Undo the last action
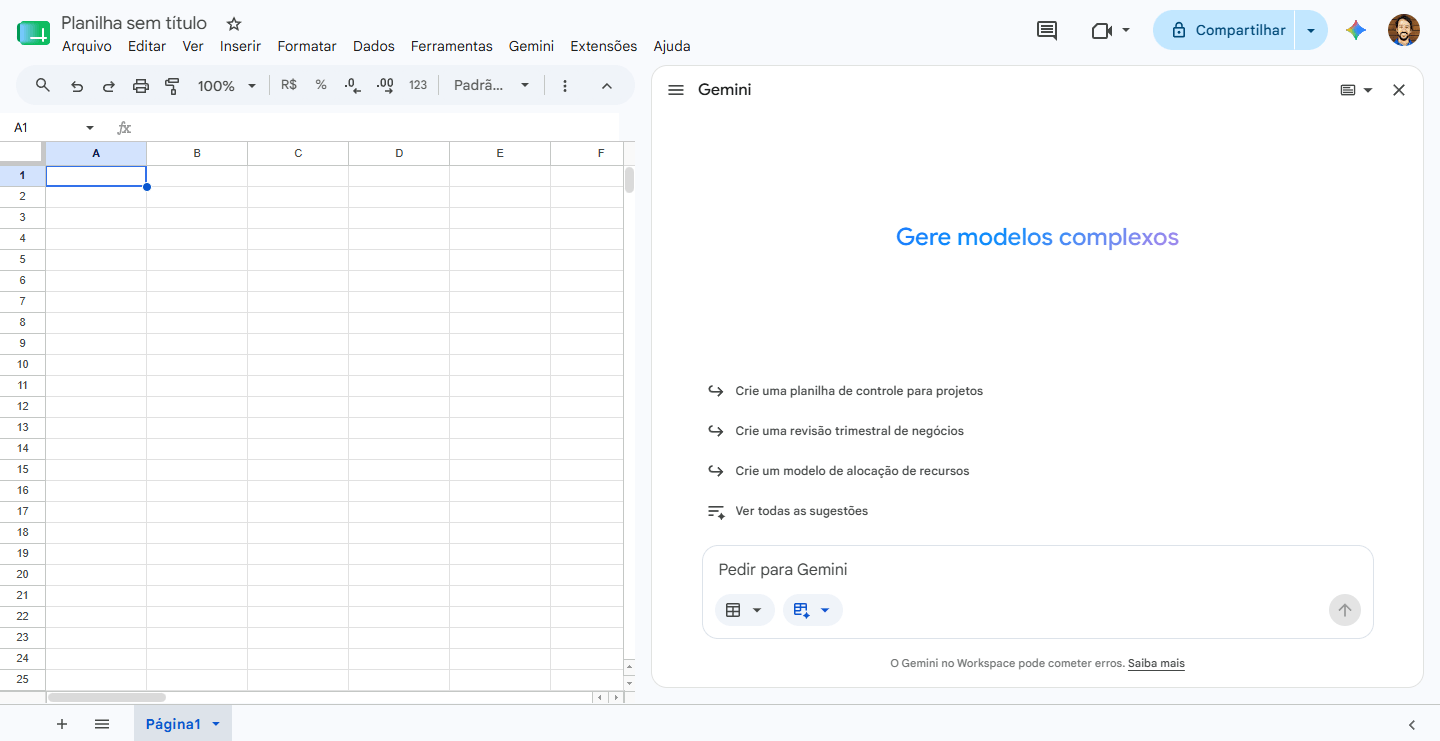The image size is (1440, 741). (77, 86)
